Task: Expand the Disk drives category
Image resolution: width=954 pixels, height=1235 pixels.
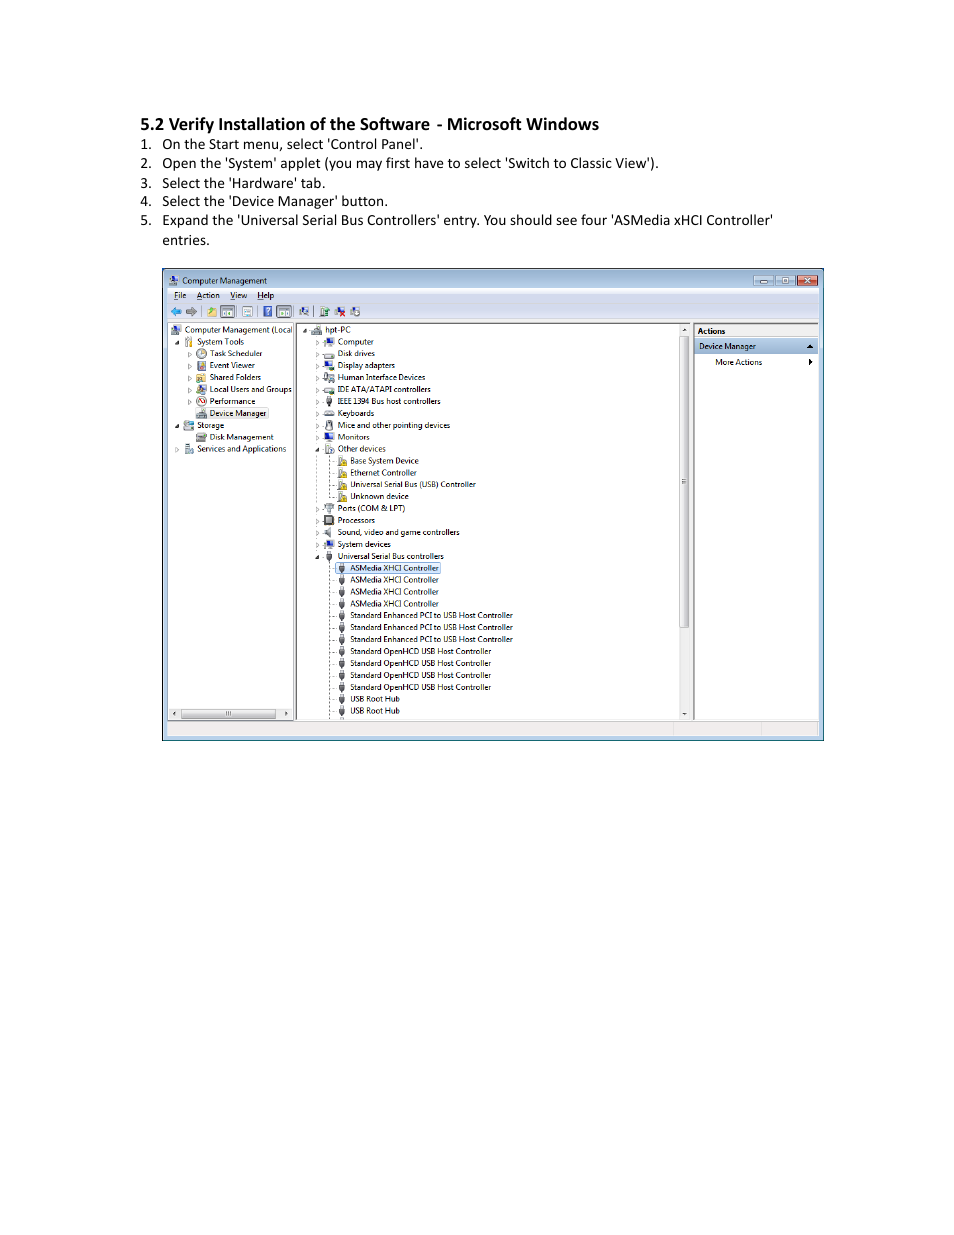Action: 318,354
